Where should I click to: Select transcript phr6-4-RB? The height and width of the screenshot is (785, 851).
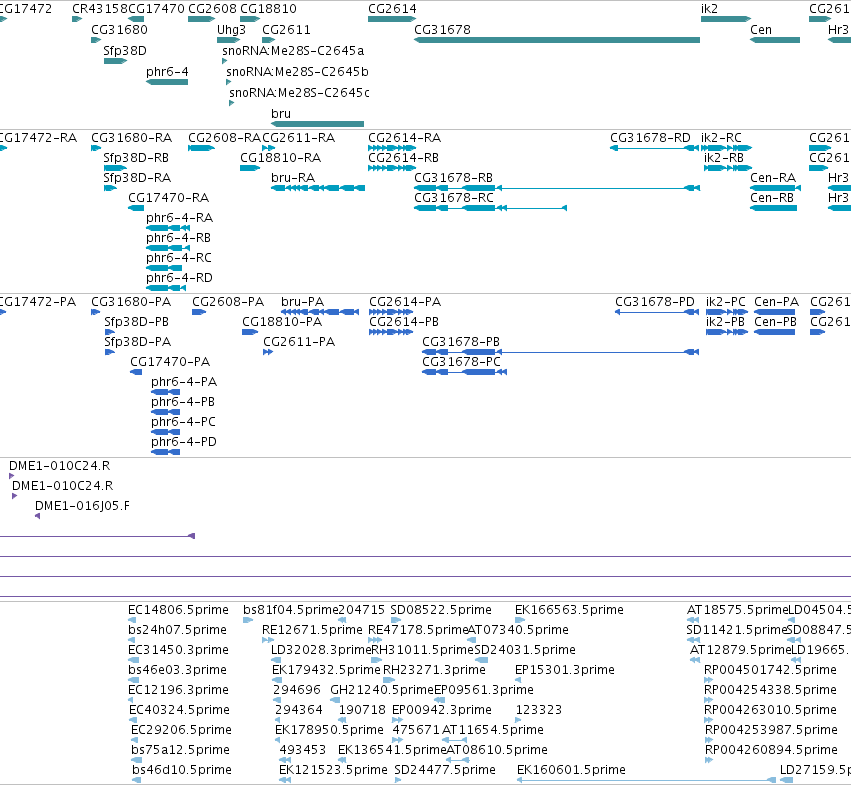click(x=168, y=249)
